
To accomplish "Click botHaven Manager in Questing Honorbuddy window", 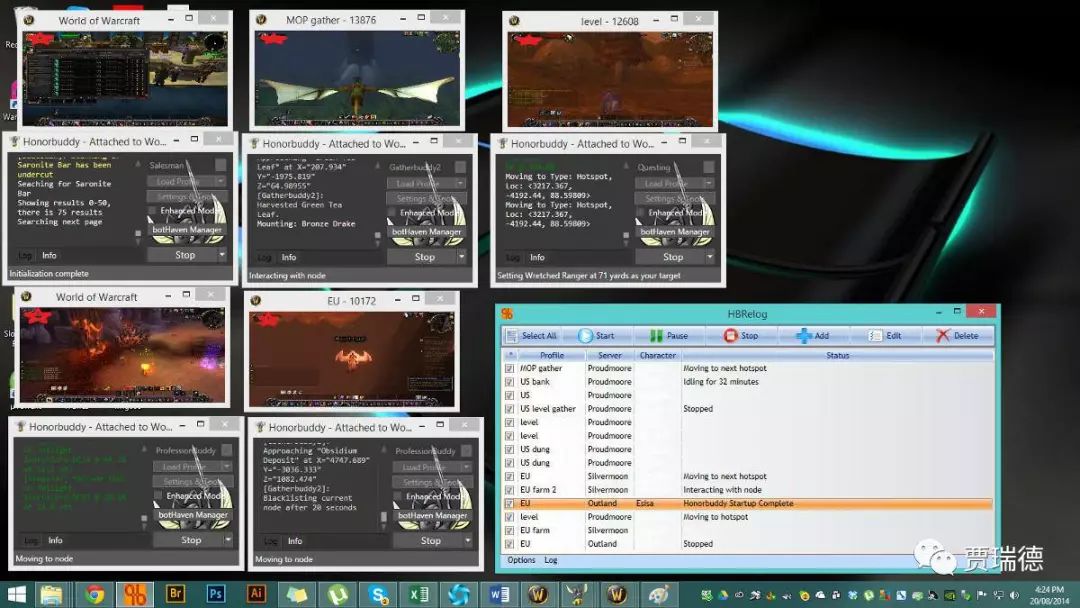I will click(674, 232).
